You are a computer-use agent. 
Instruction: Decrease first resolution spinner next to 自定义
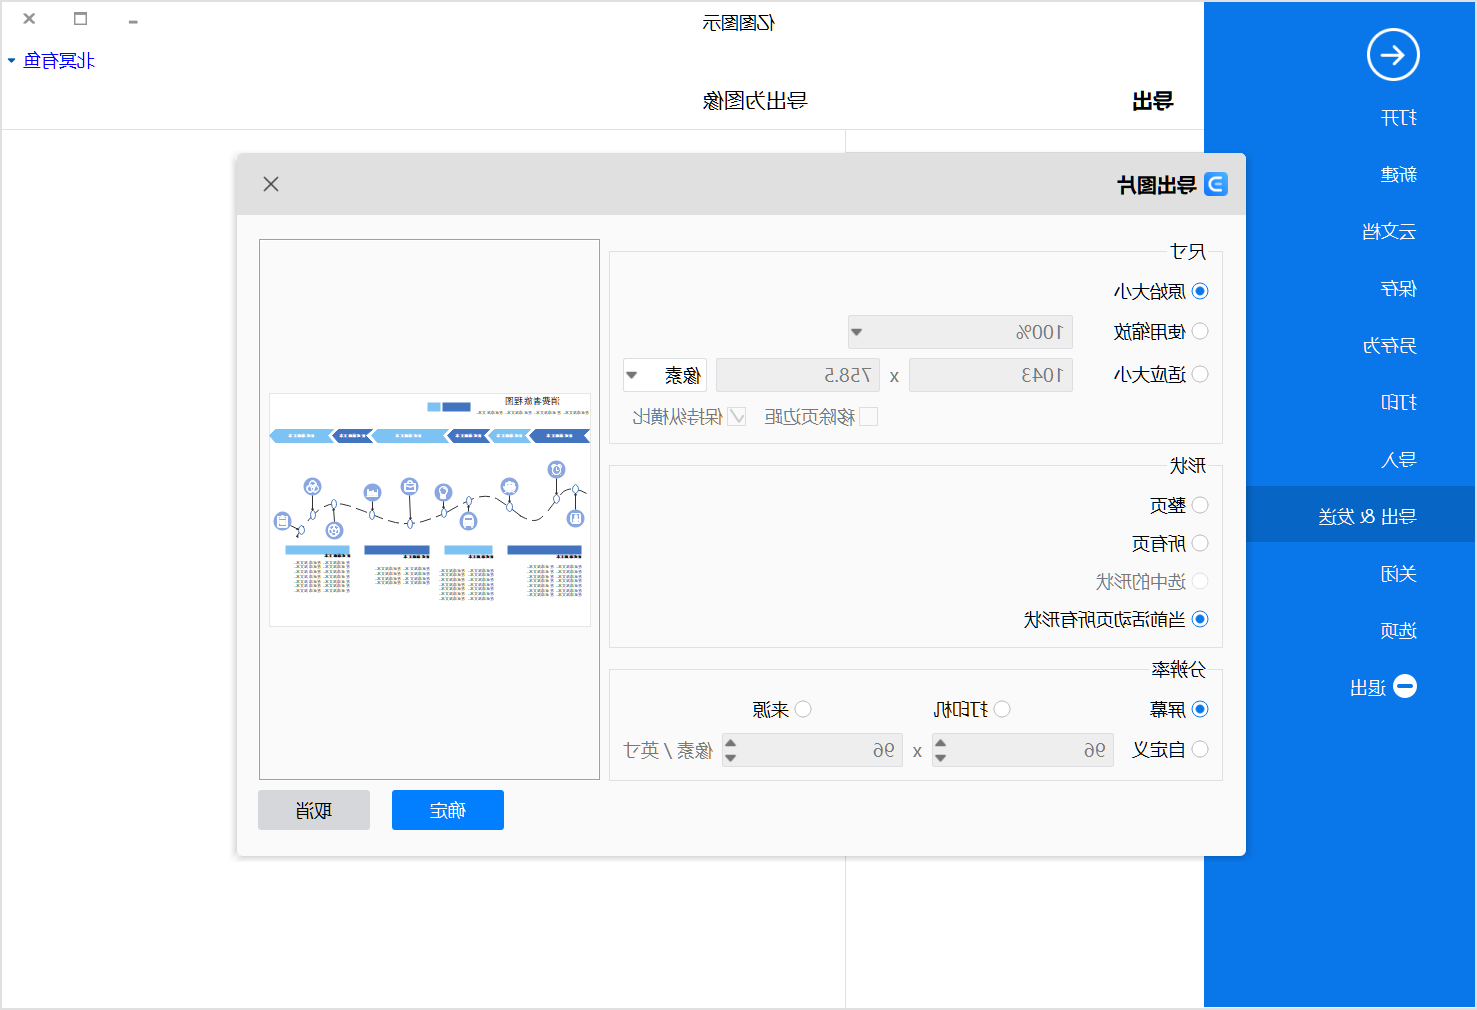(940, 758)
